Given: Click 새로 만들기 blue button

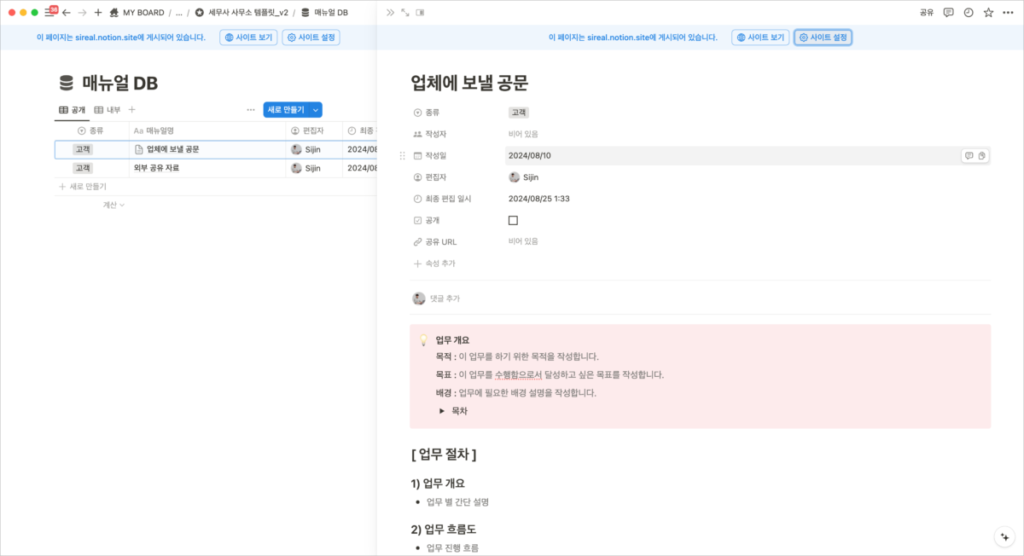Looking at the screenshot, I should 286,110.
